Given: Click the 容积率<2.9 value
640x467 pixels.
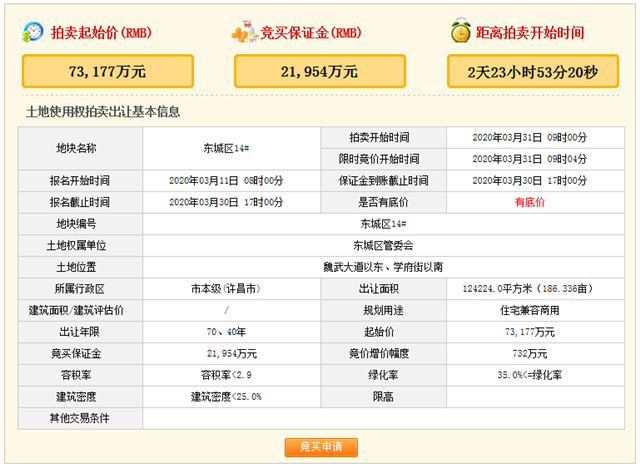Looking at the screenshot, I should tap(226, 376).
